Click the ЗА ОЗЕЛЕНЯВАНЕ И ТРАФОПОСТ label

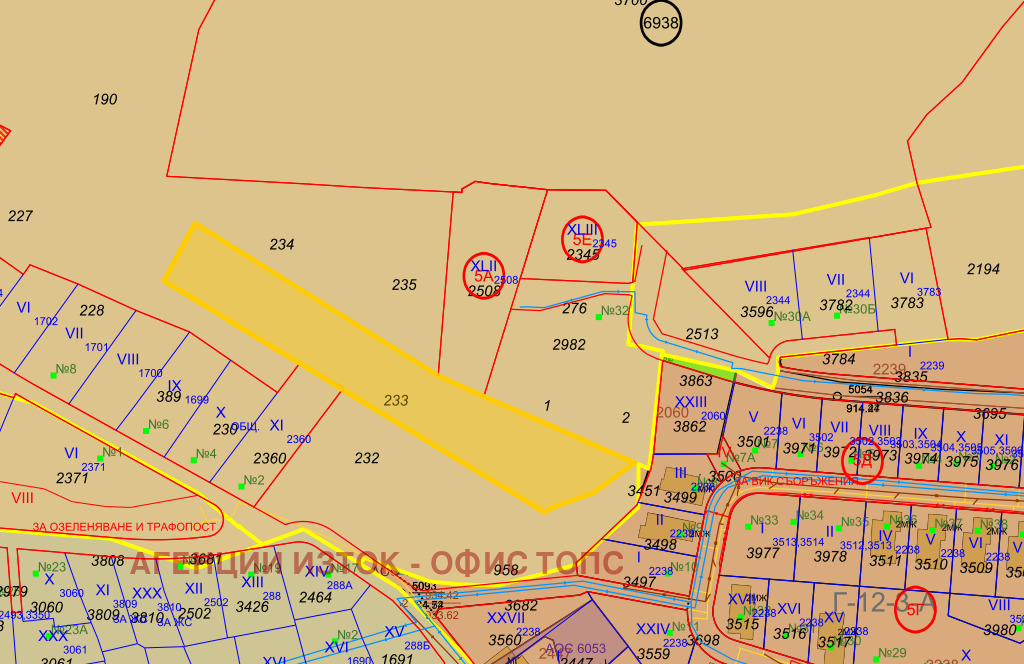point(124,527)
